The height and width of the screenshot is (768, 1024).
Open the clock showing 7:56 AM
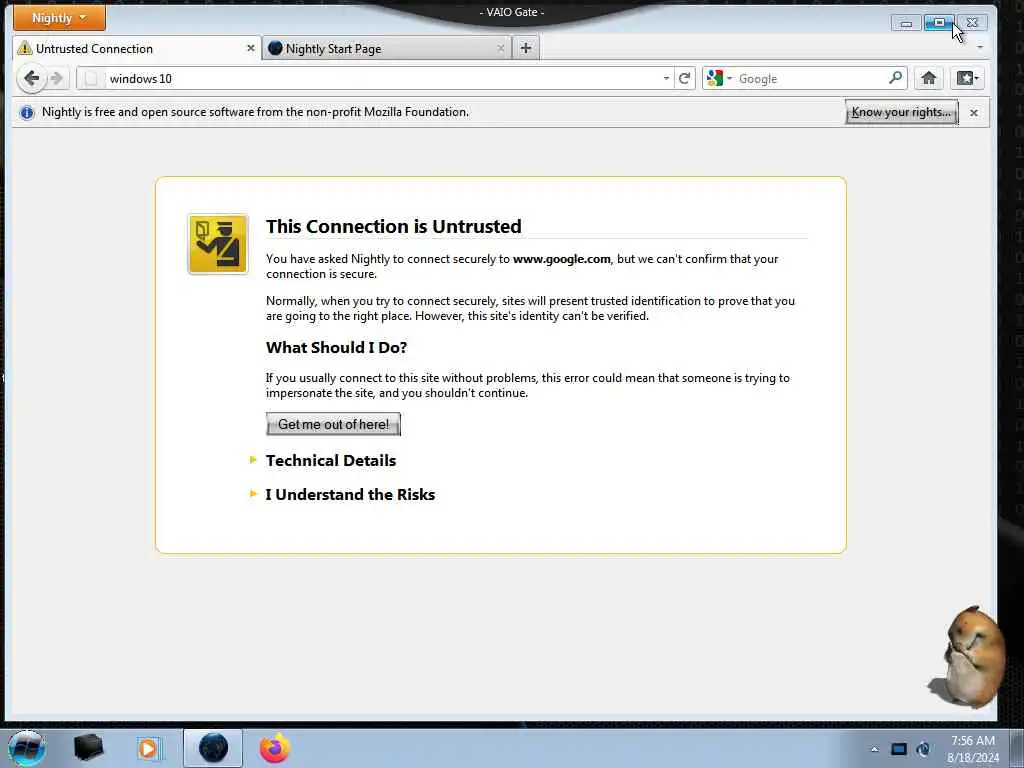(x=973, y=749)
